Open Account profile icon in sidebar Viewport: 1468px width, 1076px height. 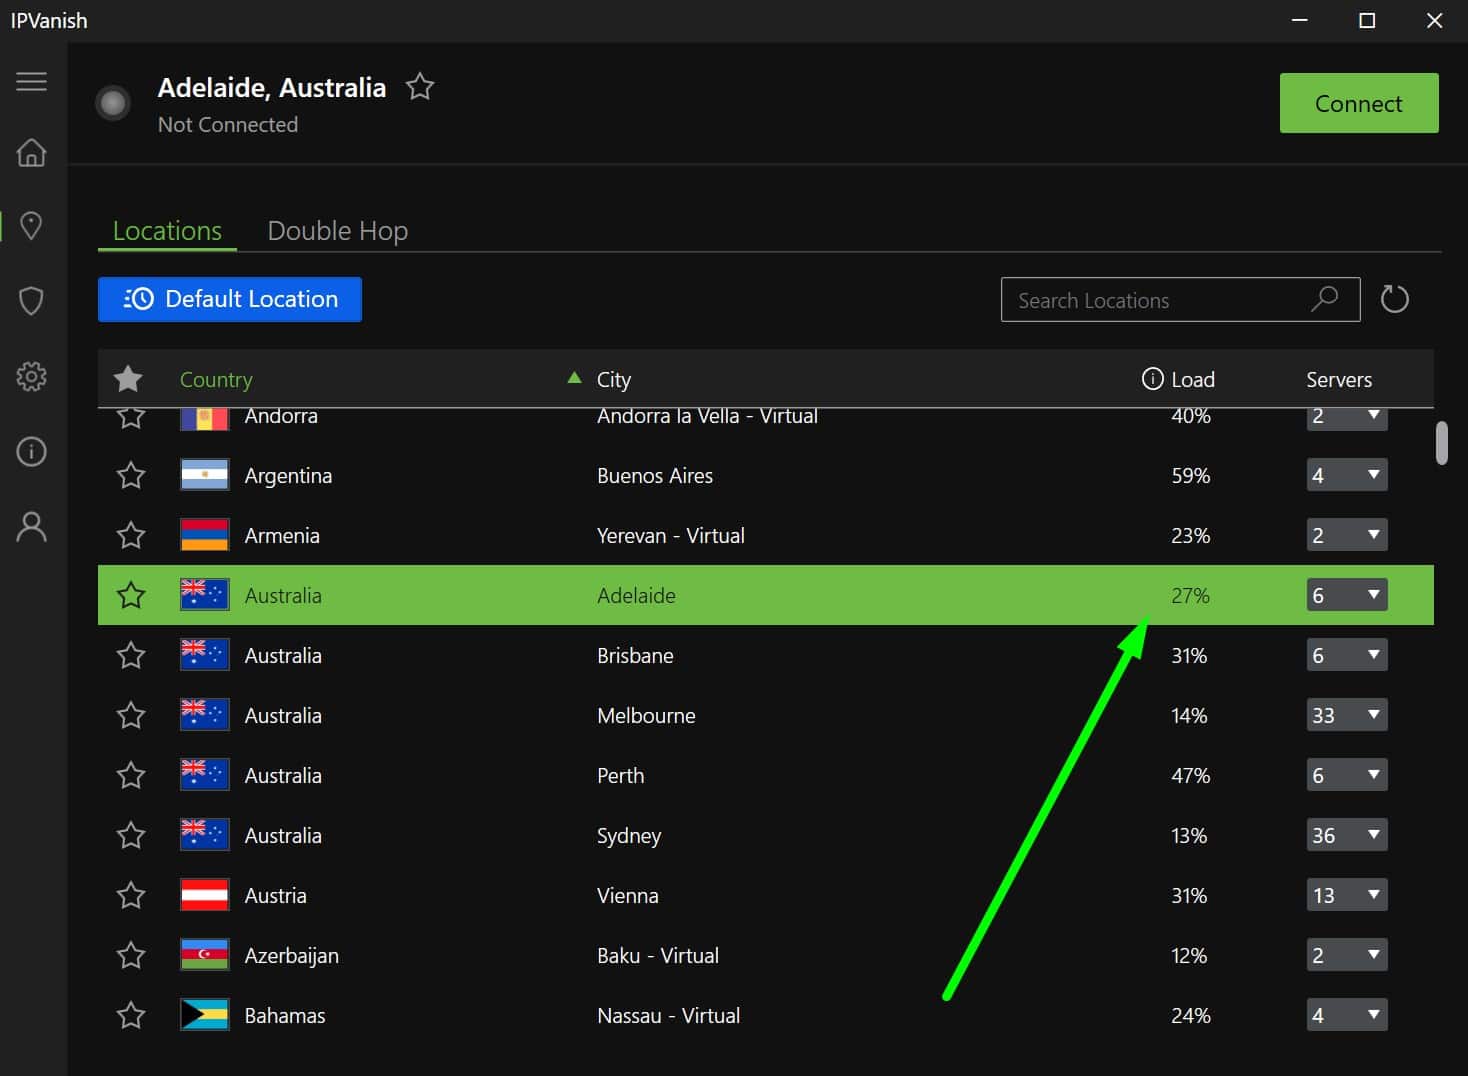[x=31, y=526]
